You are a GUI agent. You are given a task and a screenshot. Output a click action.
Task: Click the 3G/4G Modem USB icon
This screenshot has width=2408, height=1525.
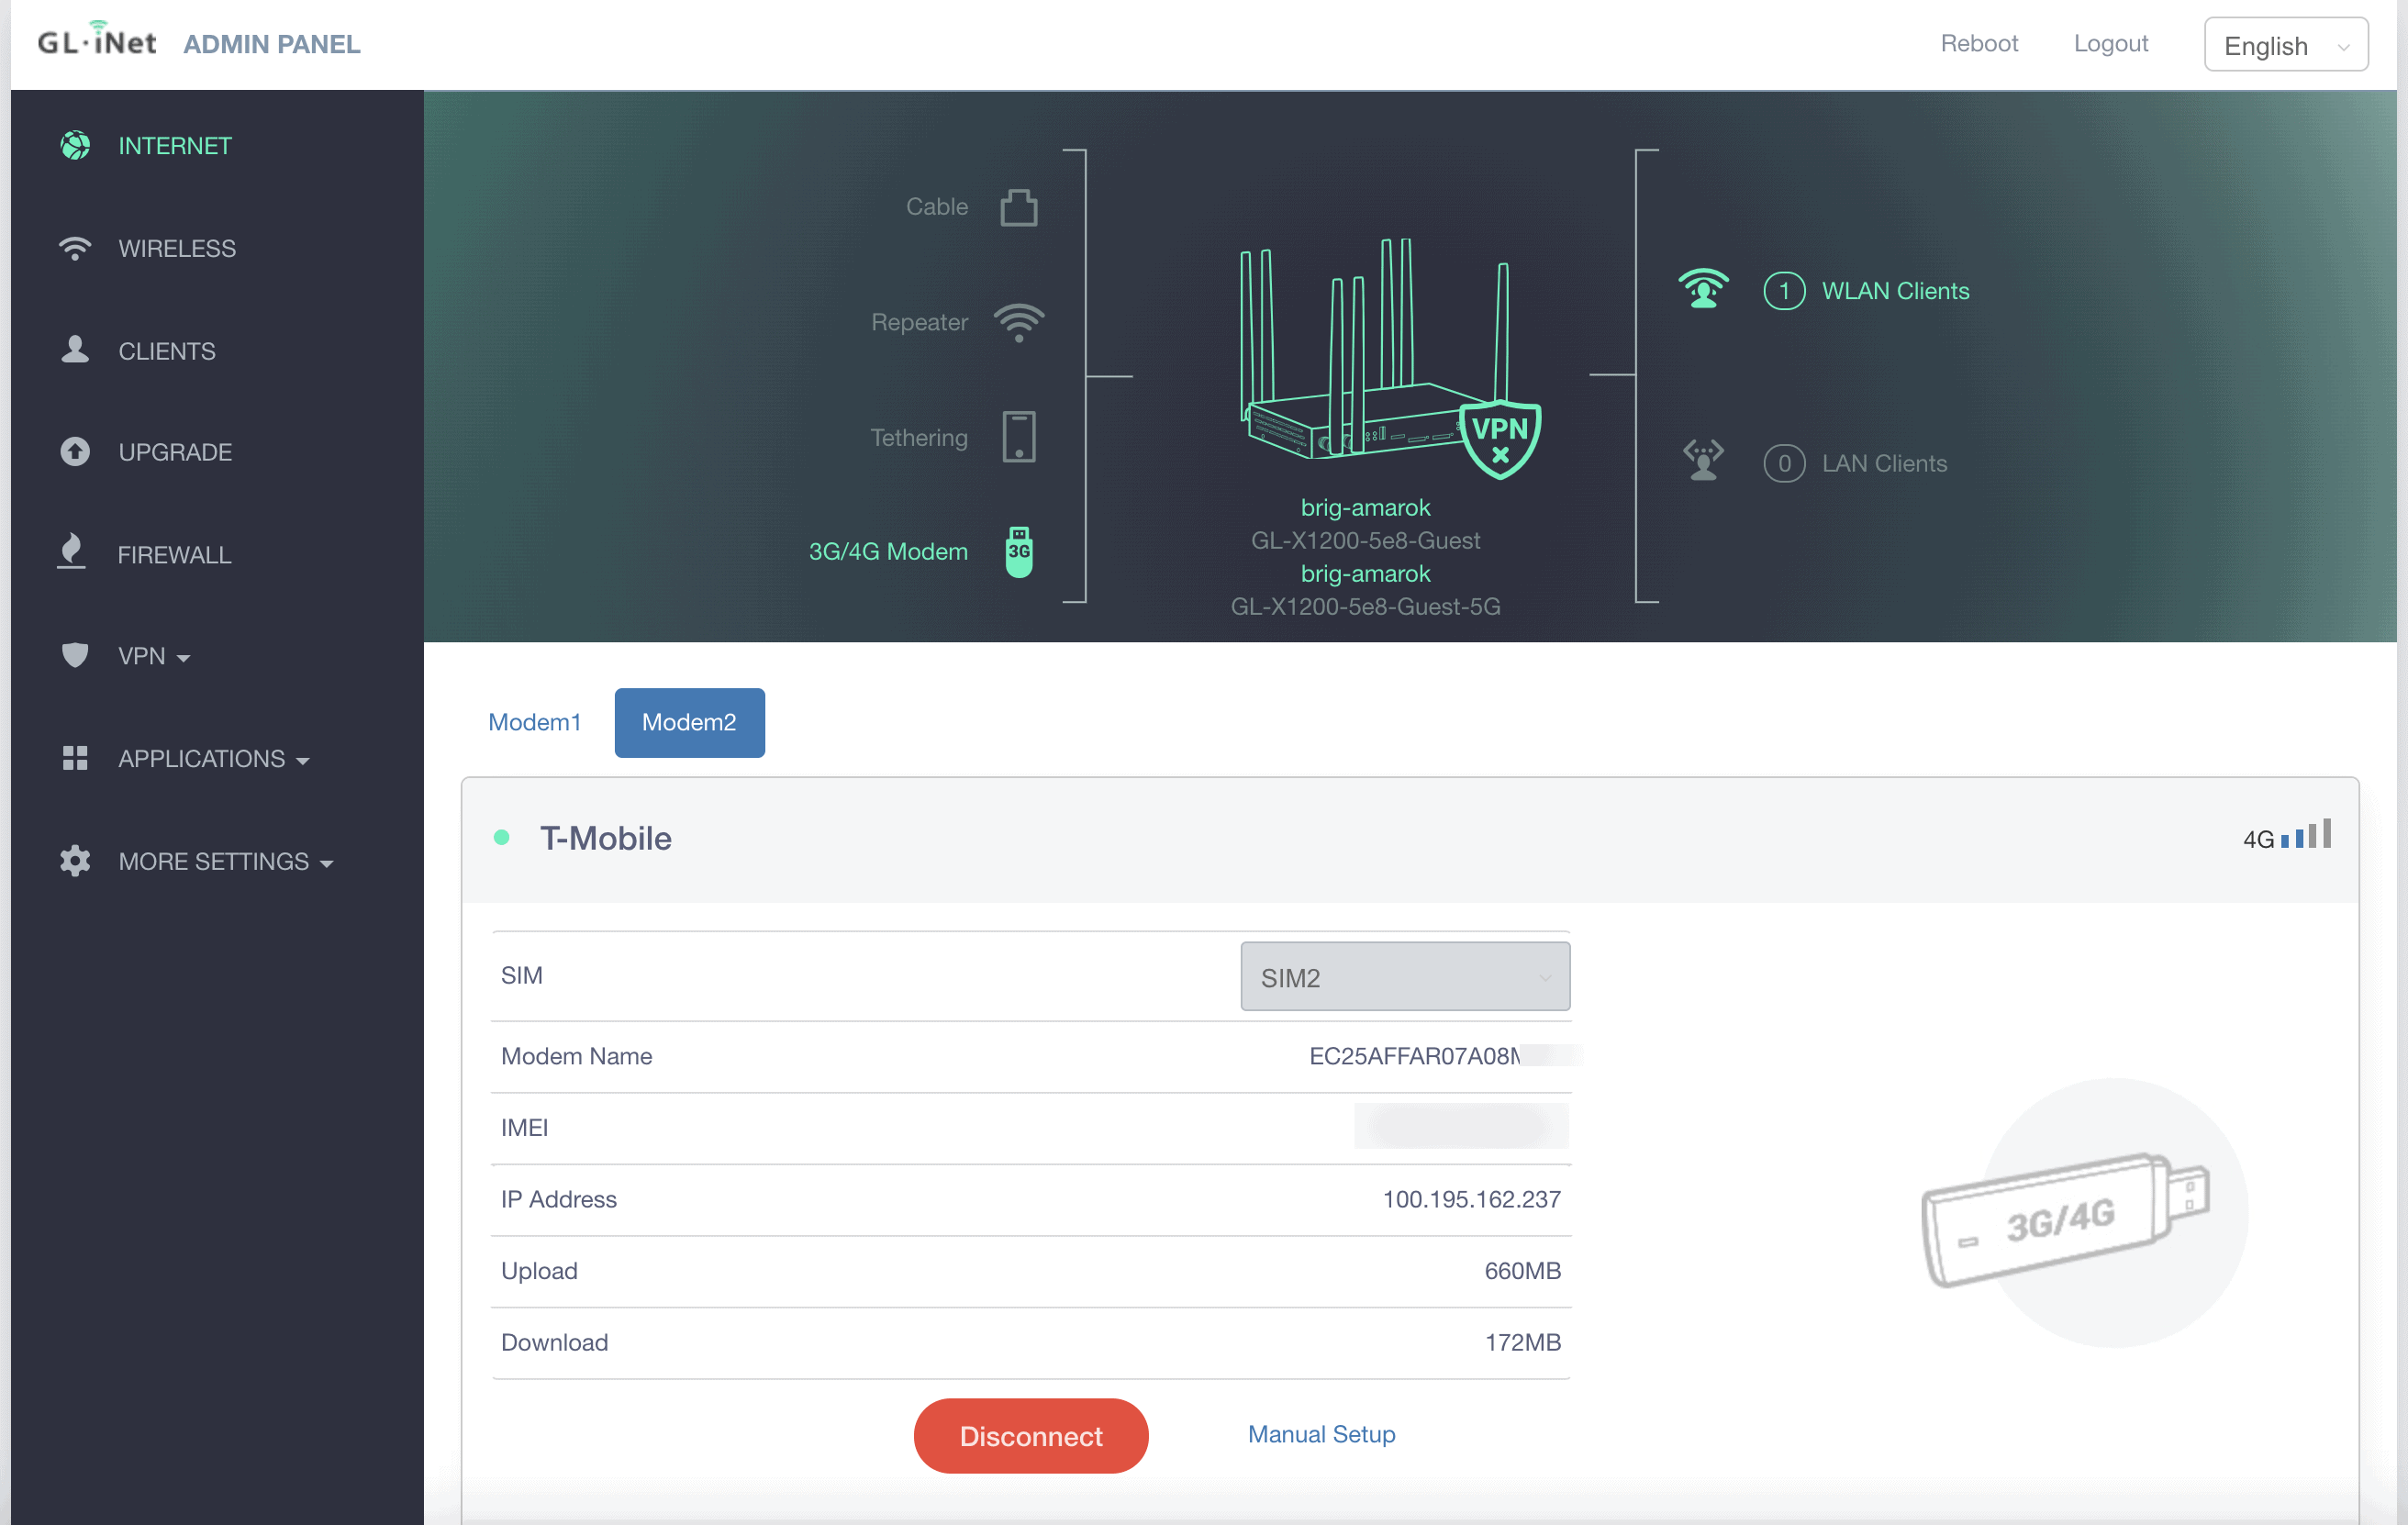point(1018,551)
